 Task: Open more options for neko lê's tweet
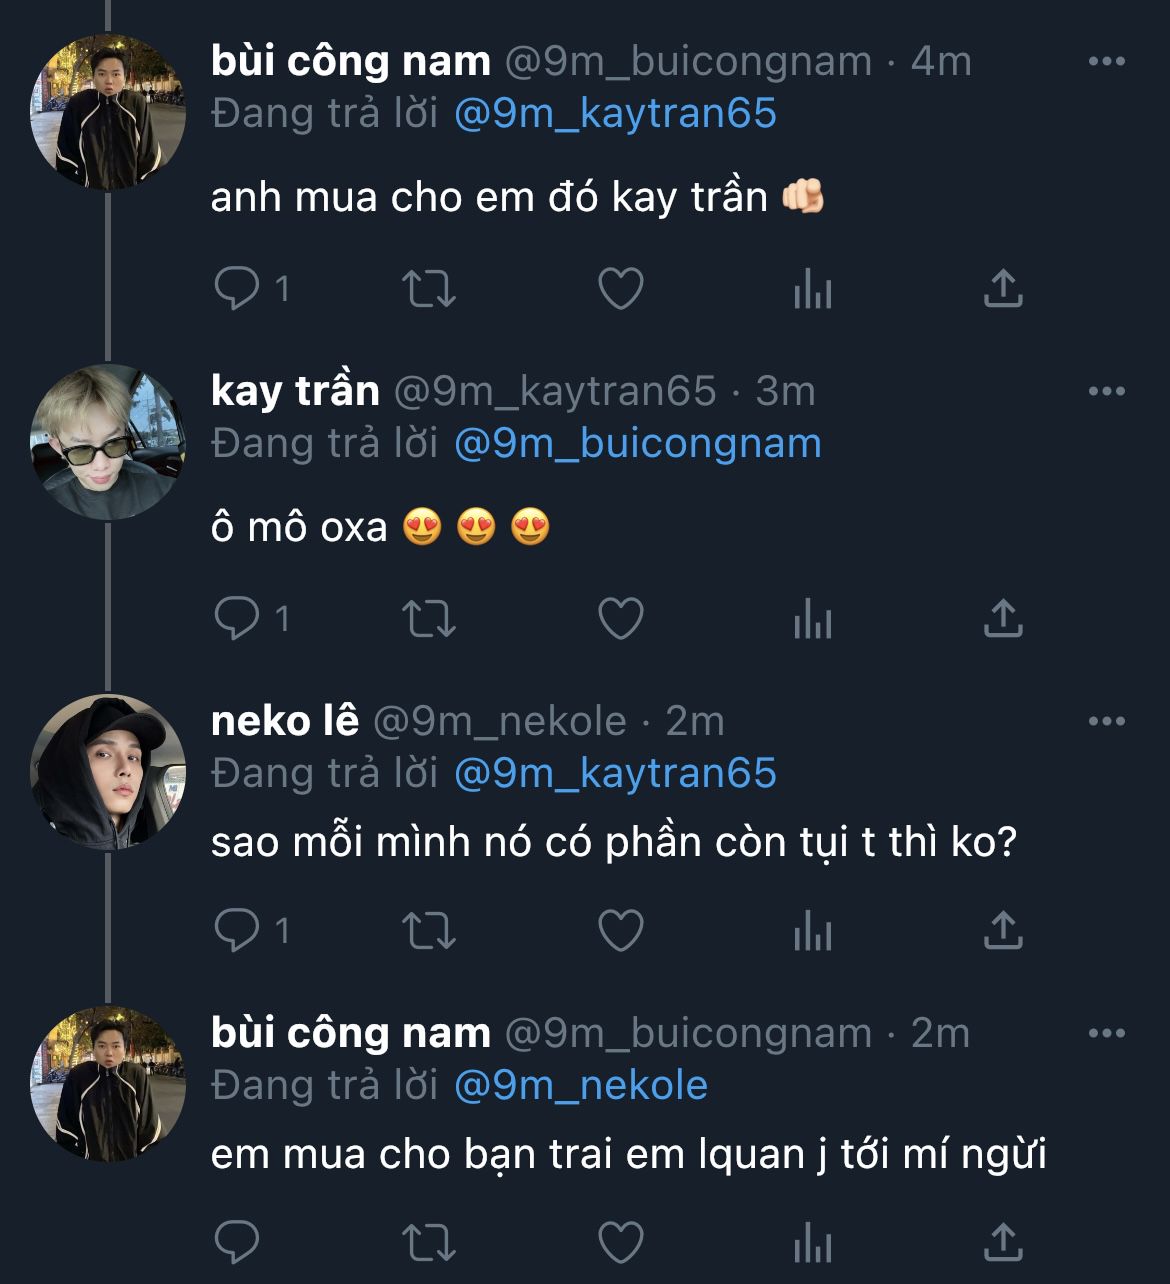point(1106,721)
